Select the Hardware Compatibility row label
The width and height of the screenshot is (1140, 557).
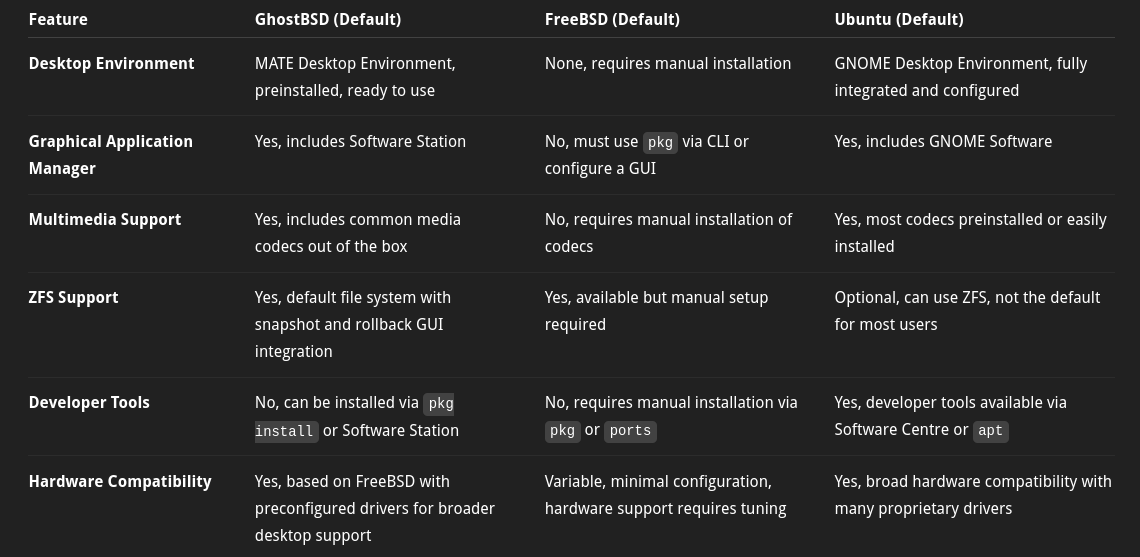tap(120, 481)
